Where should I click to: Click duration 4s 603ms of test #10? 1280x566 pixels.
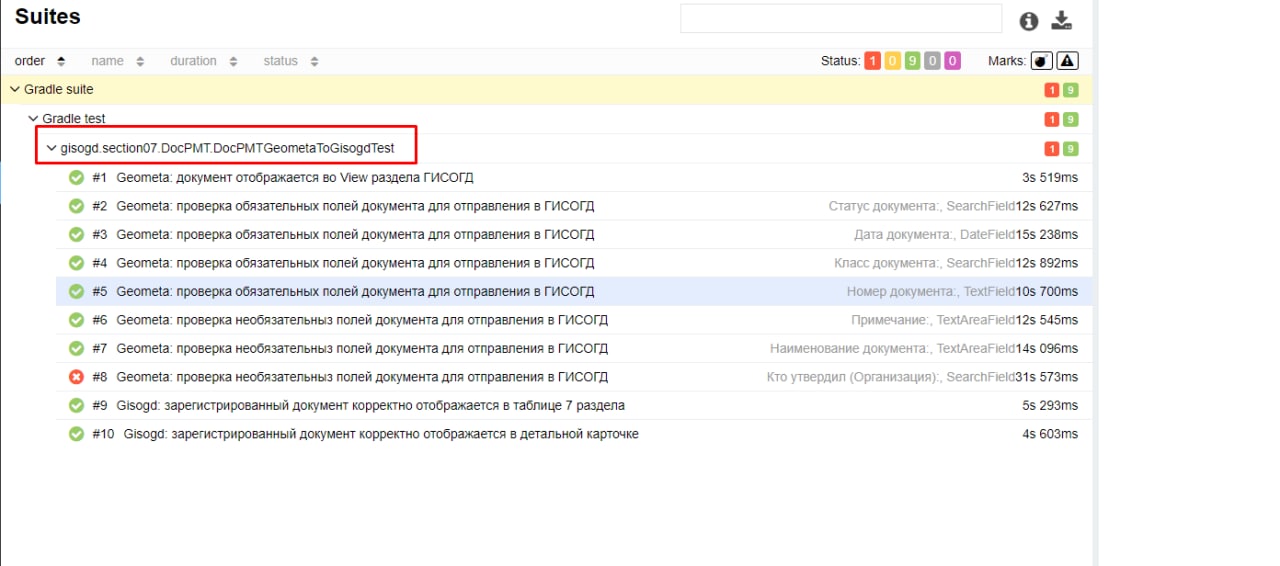click(1050, 434)
